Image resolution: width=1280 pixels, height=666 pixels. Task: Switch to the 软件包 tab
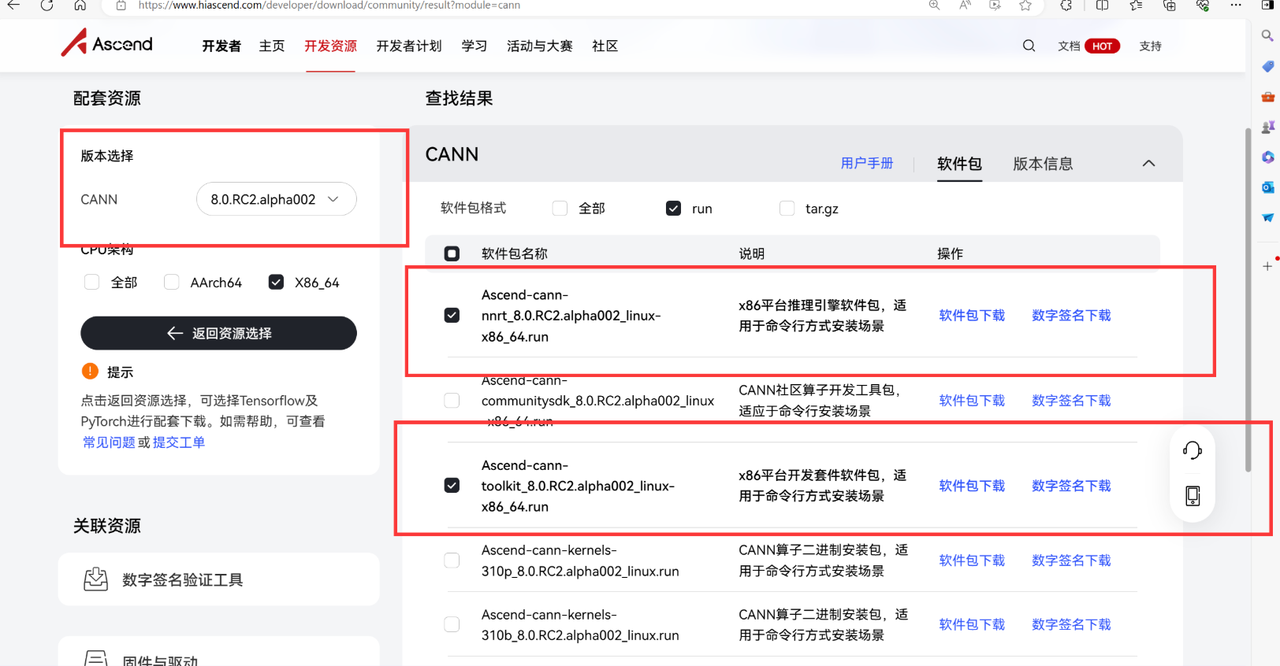click(x=960, y=164)
